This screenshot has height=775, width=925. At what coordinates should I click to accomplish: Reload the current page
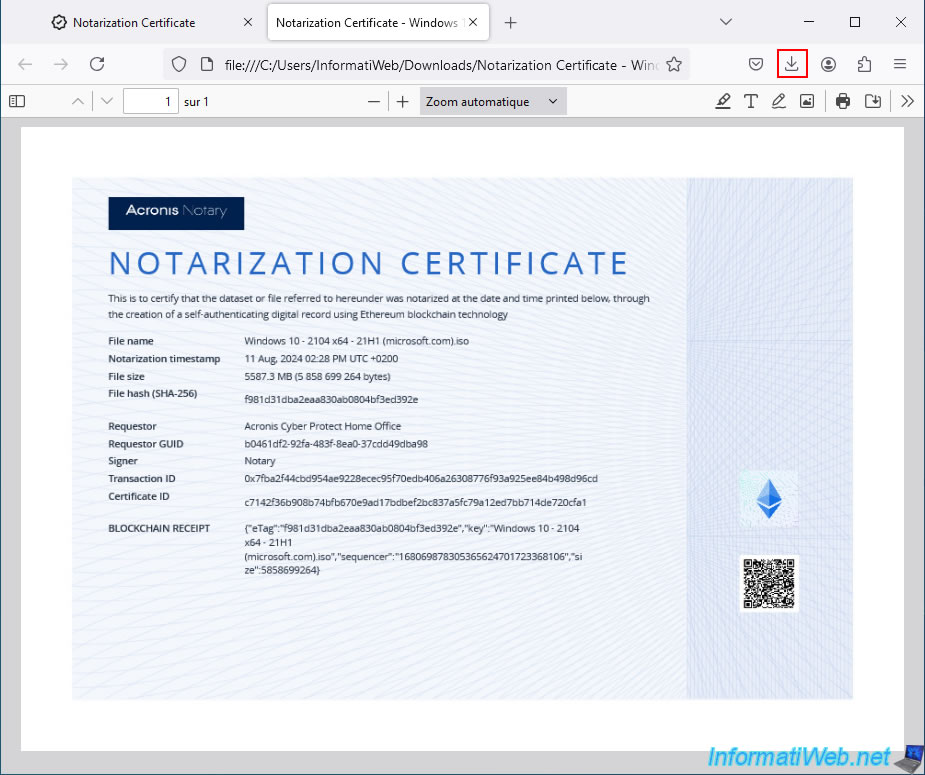97,64
